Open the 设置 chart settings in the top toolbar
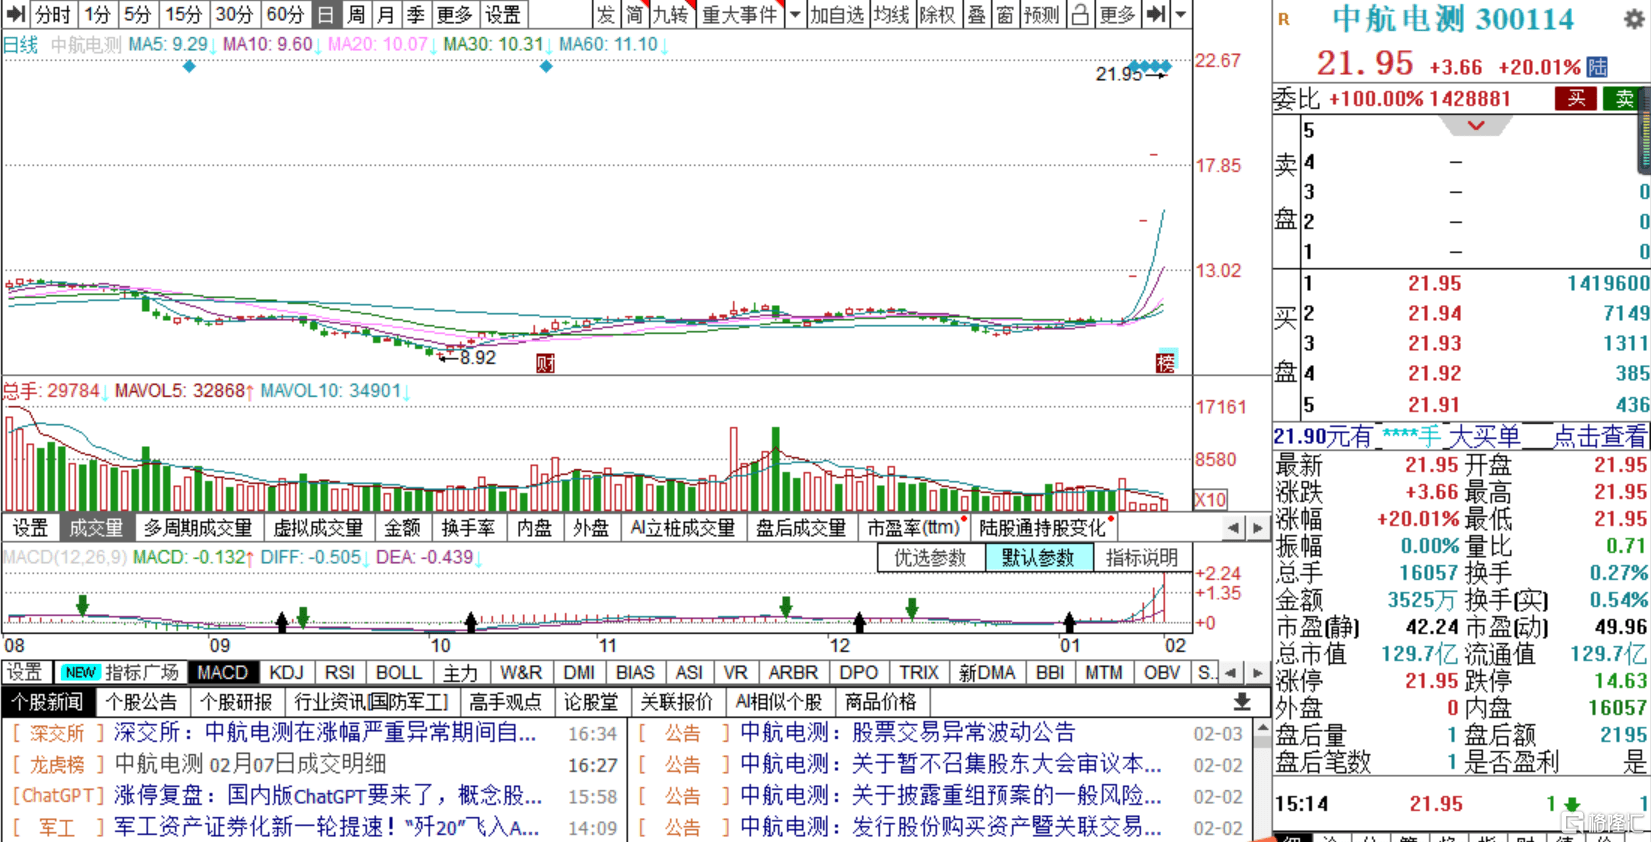 coord(502,14)
